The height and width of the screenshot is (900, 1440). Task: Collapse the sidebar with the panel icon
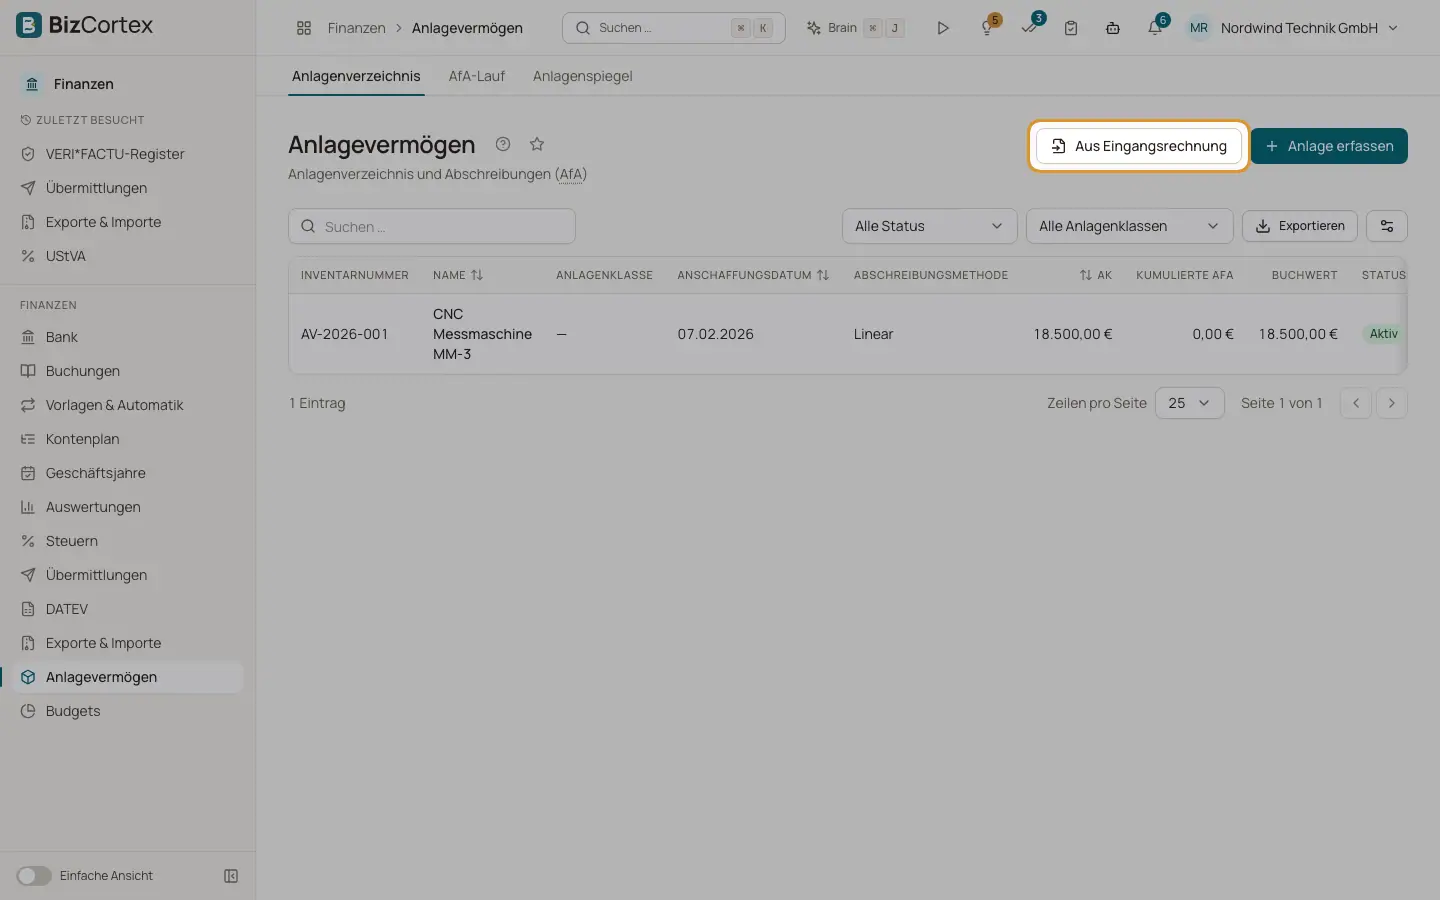231,876
